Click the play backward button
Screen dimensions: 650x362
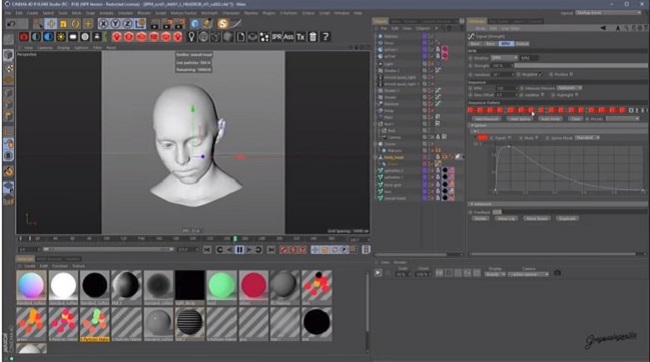click(x=229, y=250)
